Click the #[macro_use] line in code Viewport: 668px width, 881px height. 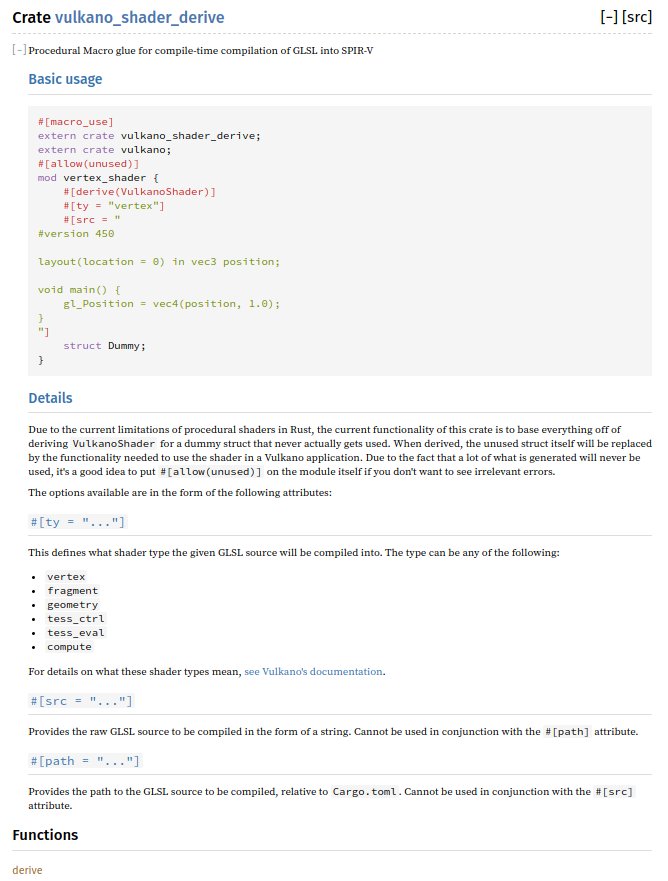point(76,122)
